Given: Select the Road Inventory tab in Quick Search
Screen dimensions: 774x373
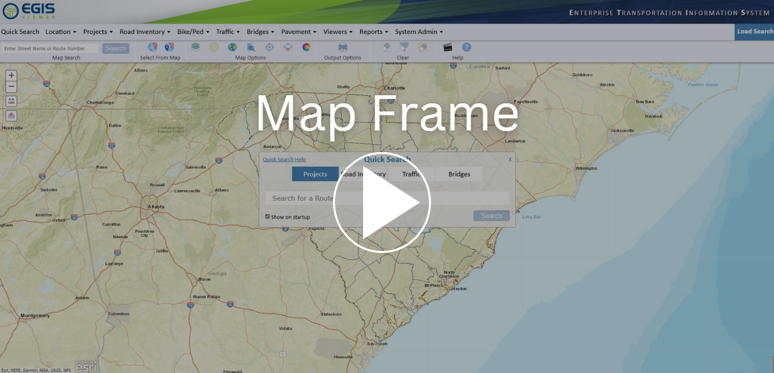Looking at the screenshot, I should [363, 174].
